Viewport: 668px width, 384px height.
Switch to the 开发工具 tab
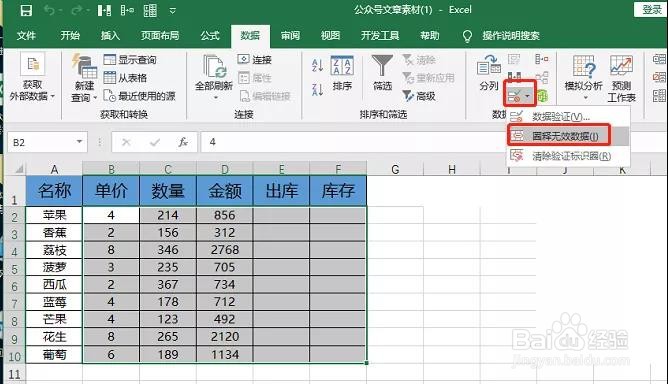tap(380, 36)
